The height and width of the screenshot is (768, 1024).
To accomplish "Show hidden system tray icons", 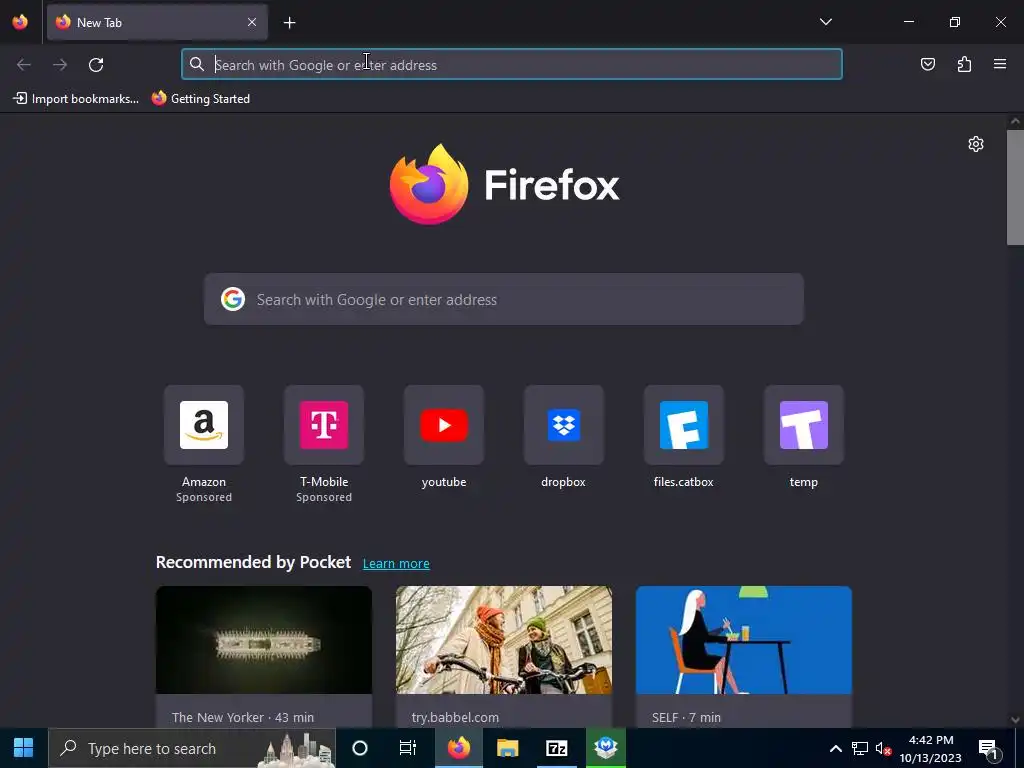I will (x=835, y=748).
